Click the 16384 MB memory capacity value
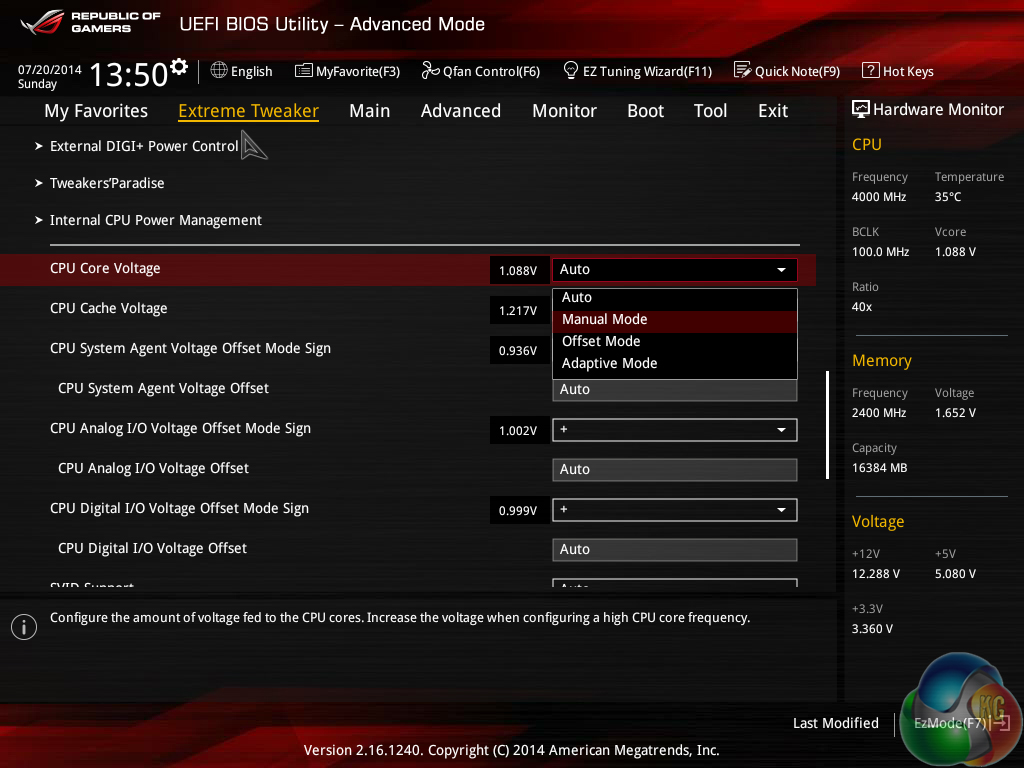This screenshot has height=768, width=1024. click(x=880, y=468)
